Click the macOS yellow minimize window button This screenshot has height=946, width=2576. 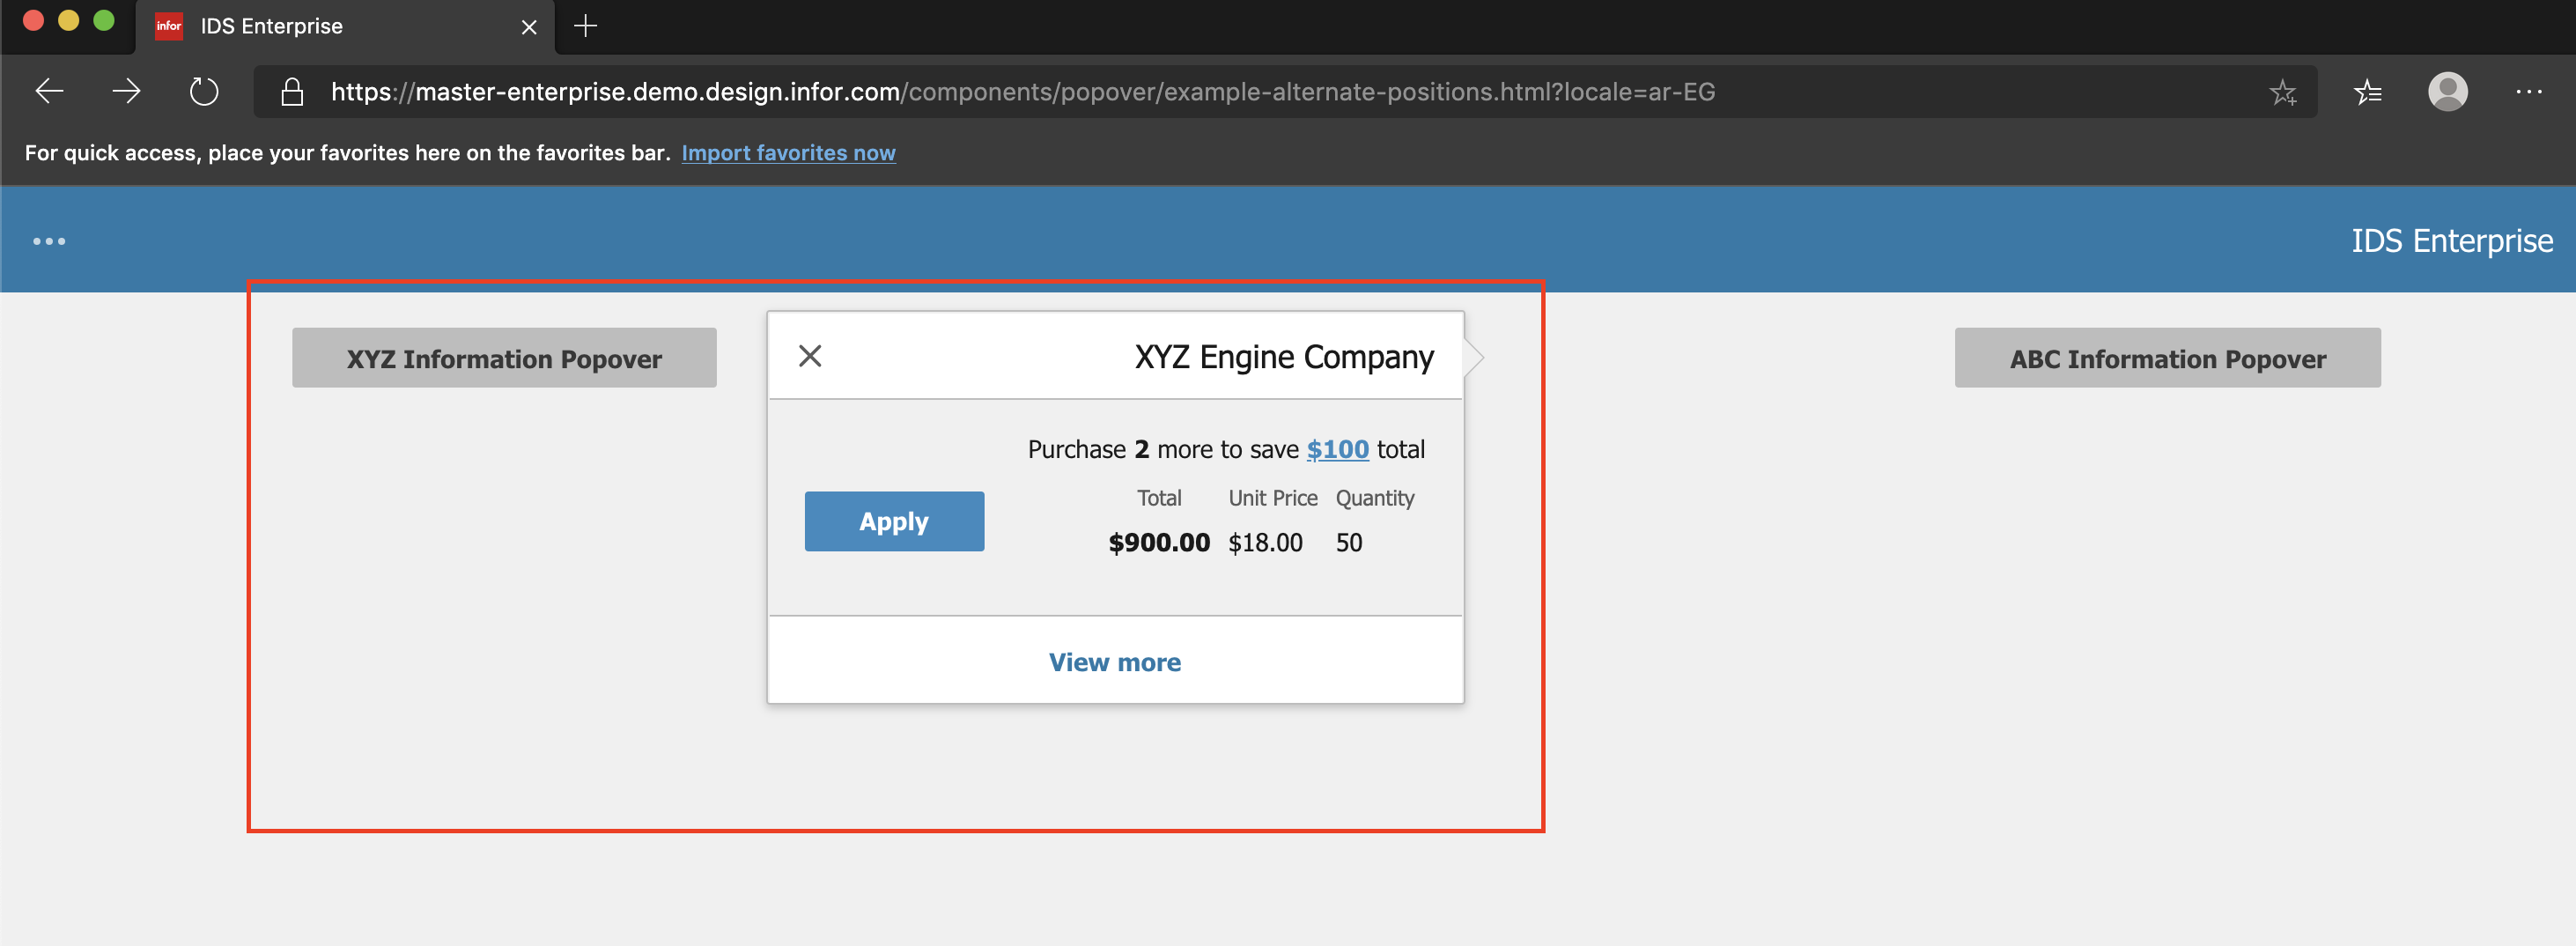pyautogui.click(x=68, y=21)
